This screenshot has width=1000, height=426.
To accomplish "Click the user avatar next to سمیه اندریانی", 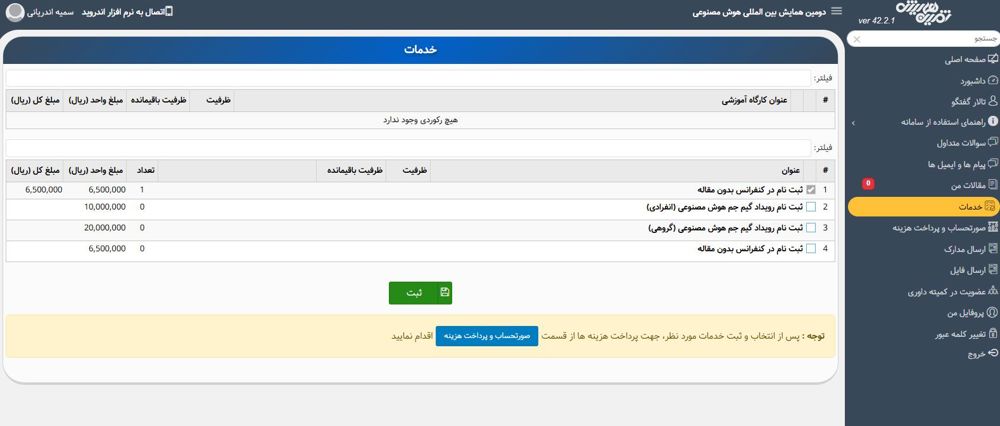I will pos(15,13).
